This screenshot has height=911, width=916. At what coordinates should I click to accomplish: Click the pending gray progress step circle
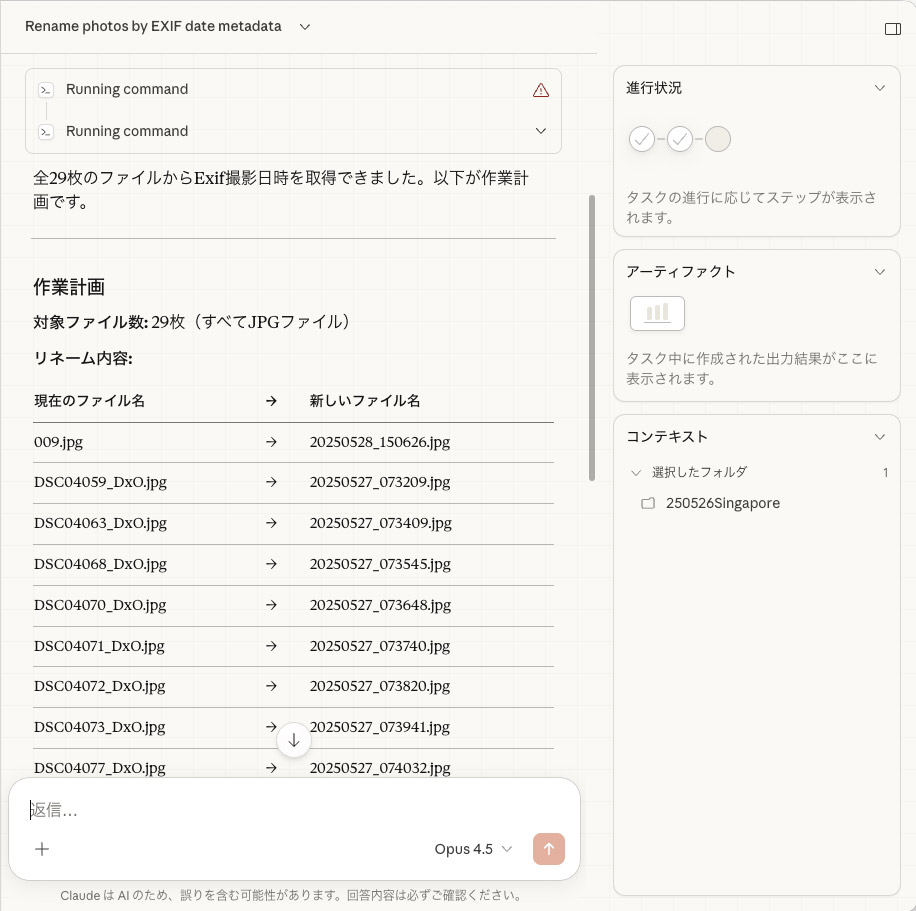point(718,139)
